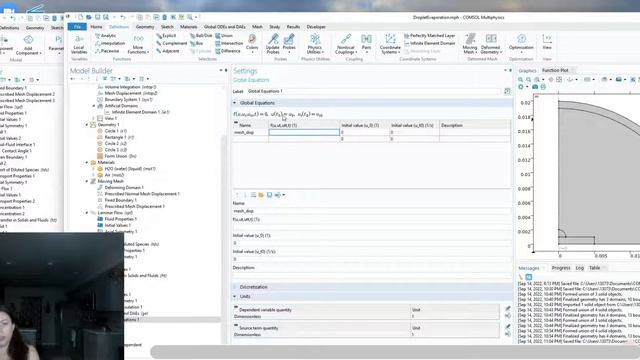Expand the Discretization section
The width and height of the screenshot is (640, 360).
tap(235, 287)
